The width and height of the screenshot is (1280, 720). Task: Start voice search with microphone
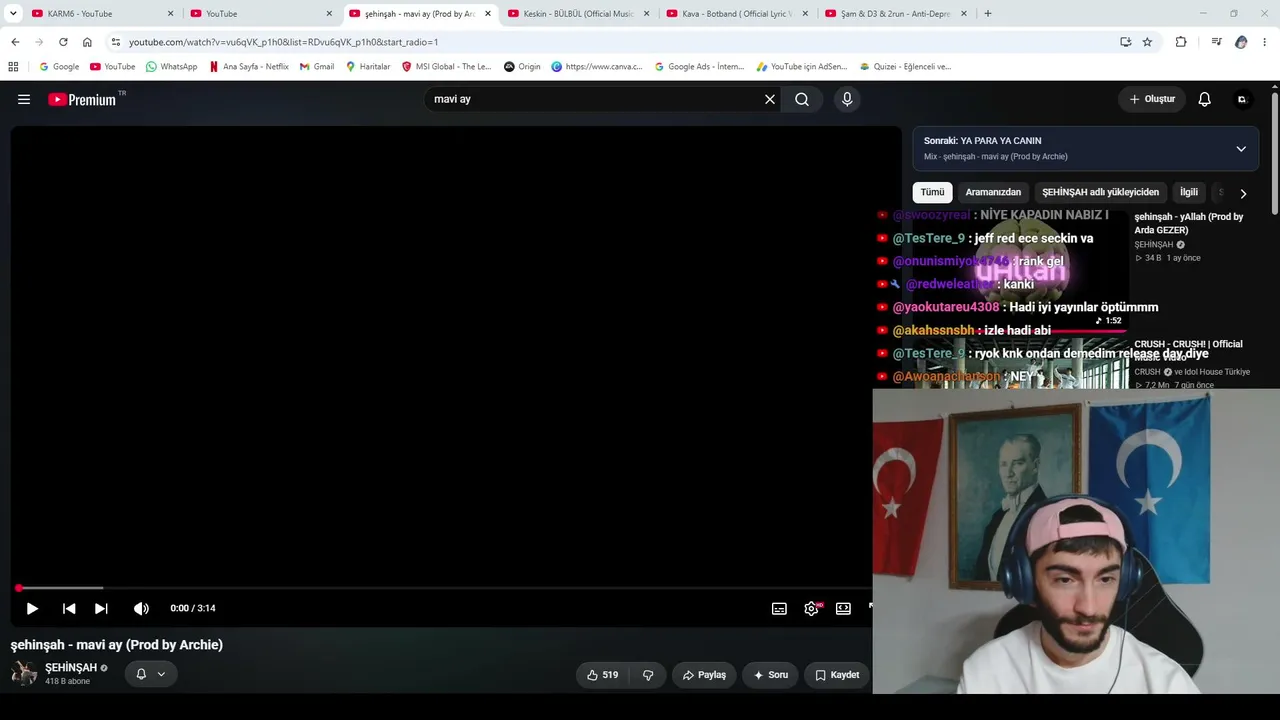847,99
